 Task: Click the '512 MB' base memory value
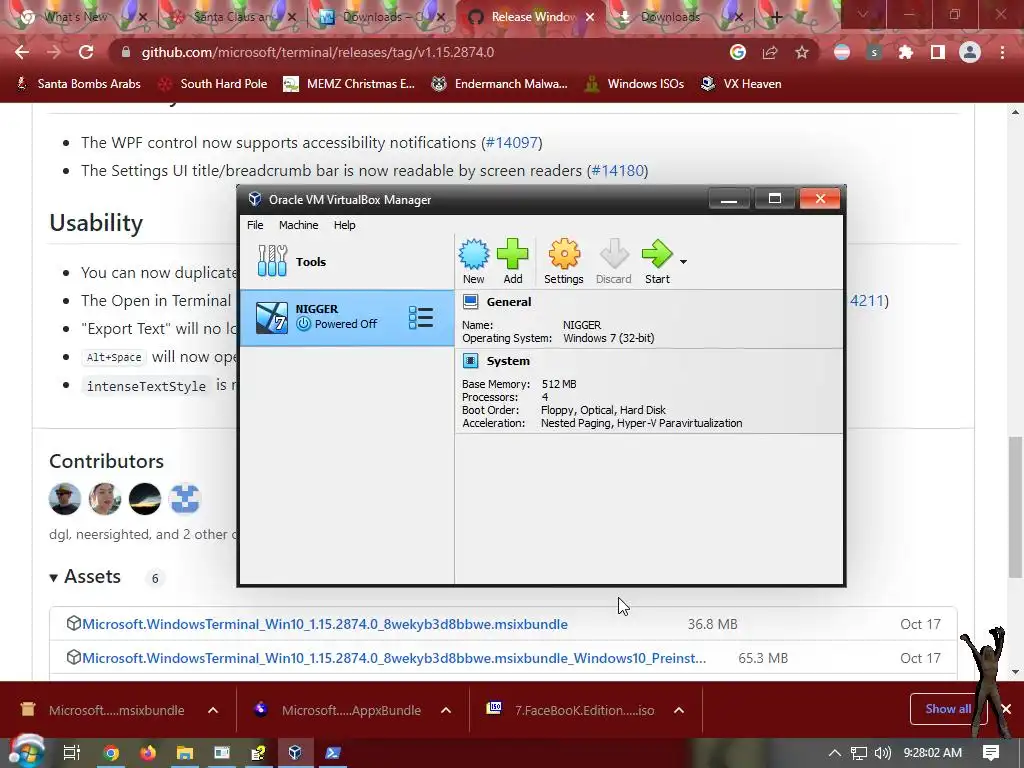click(559, 384)
